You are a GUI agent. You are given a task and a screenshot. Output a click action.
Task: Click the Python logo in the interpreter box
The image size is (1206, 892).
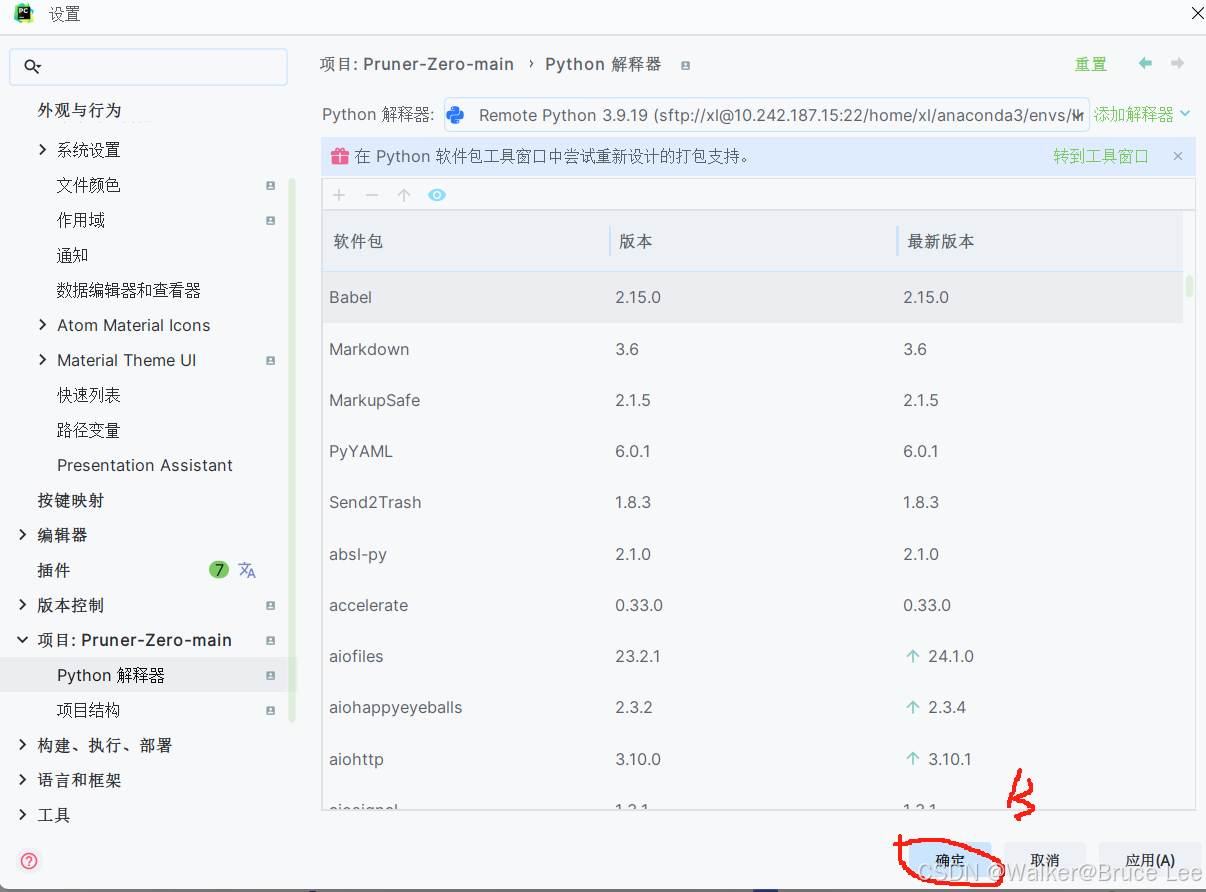click(x=455, y=115)
